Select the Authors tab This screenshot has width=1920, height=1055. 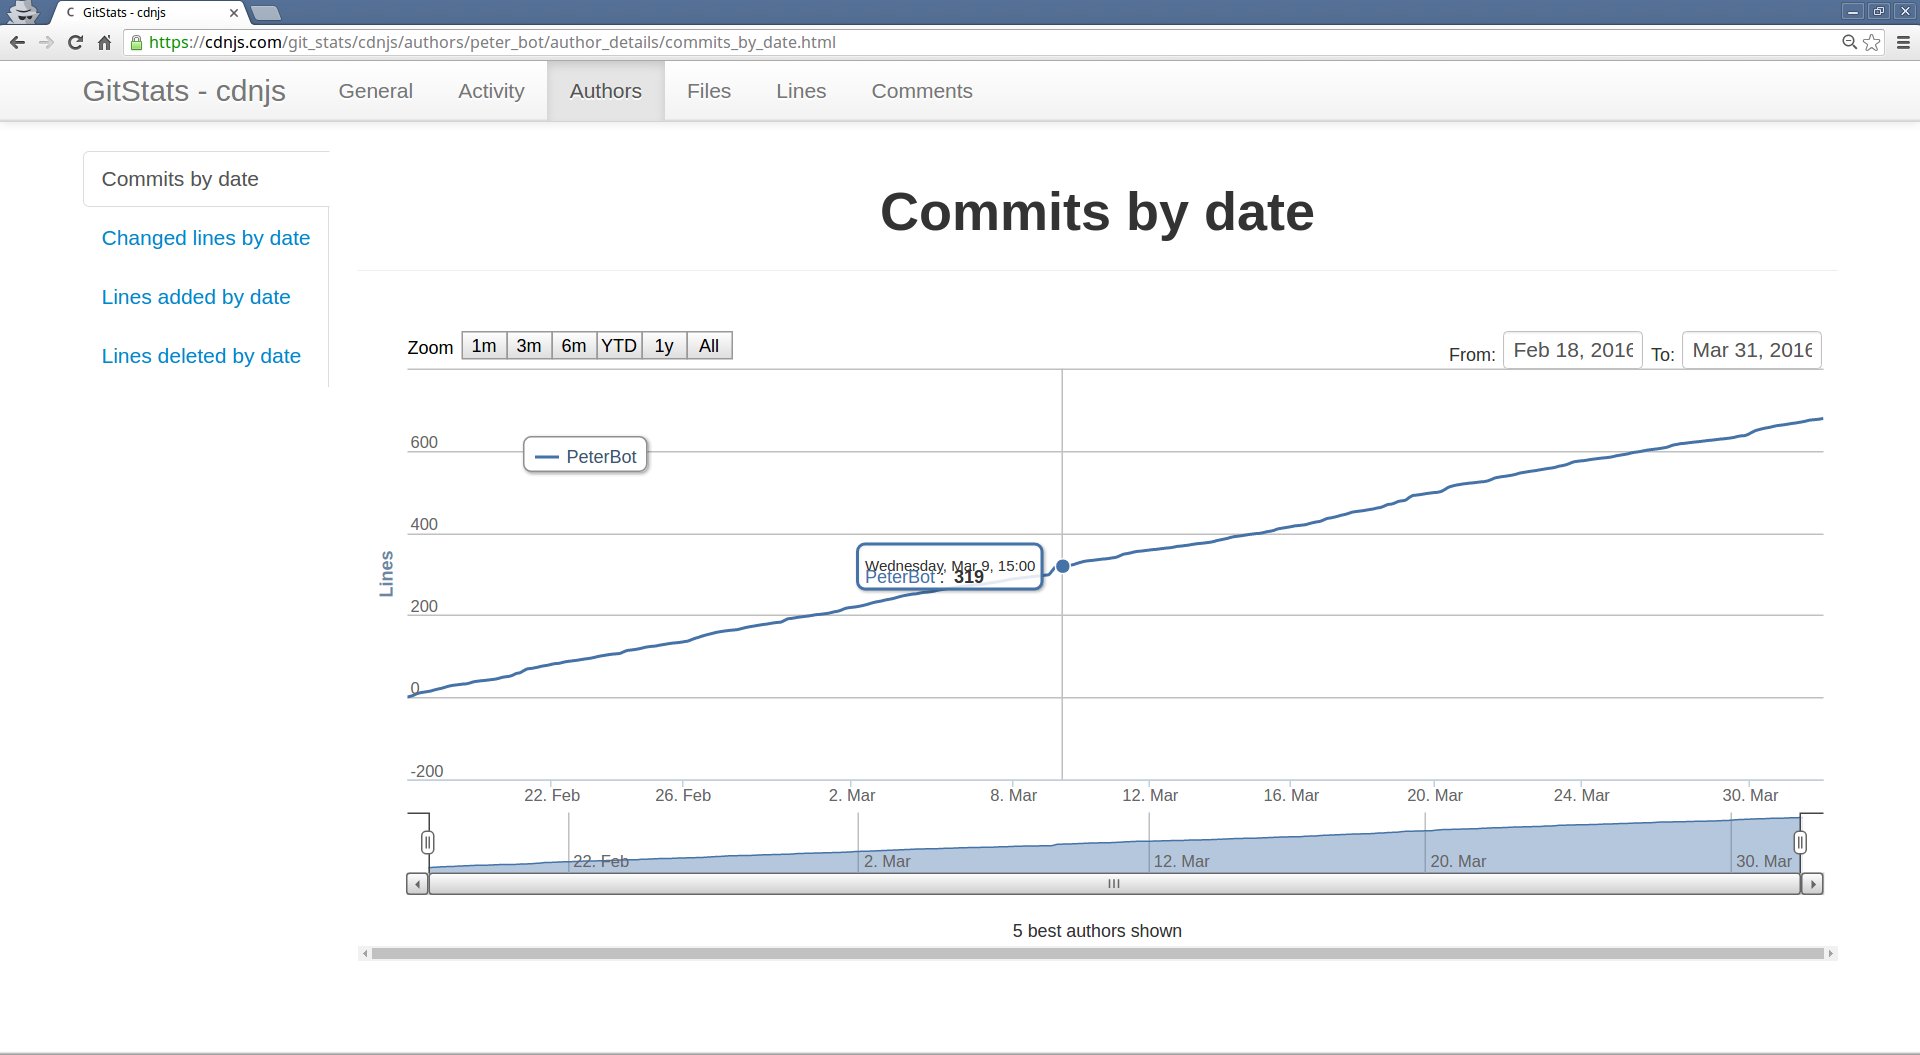tap(605, 91)
